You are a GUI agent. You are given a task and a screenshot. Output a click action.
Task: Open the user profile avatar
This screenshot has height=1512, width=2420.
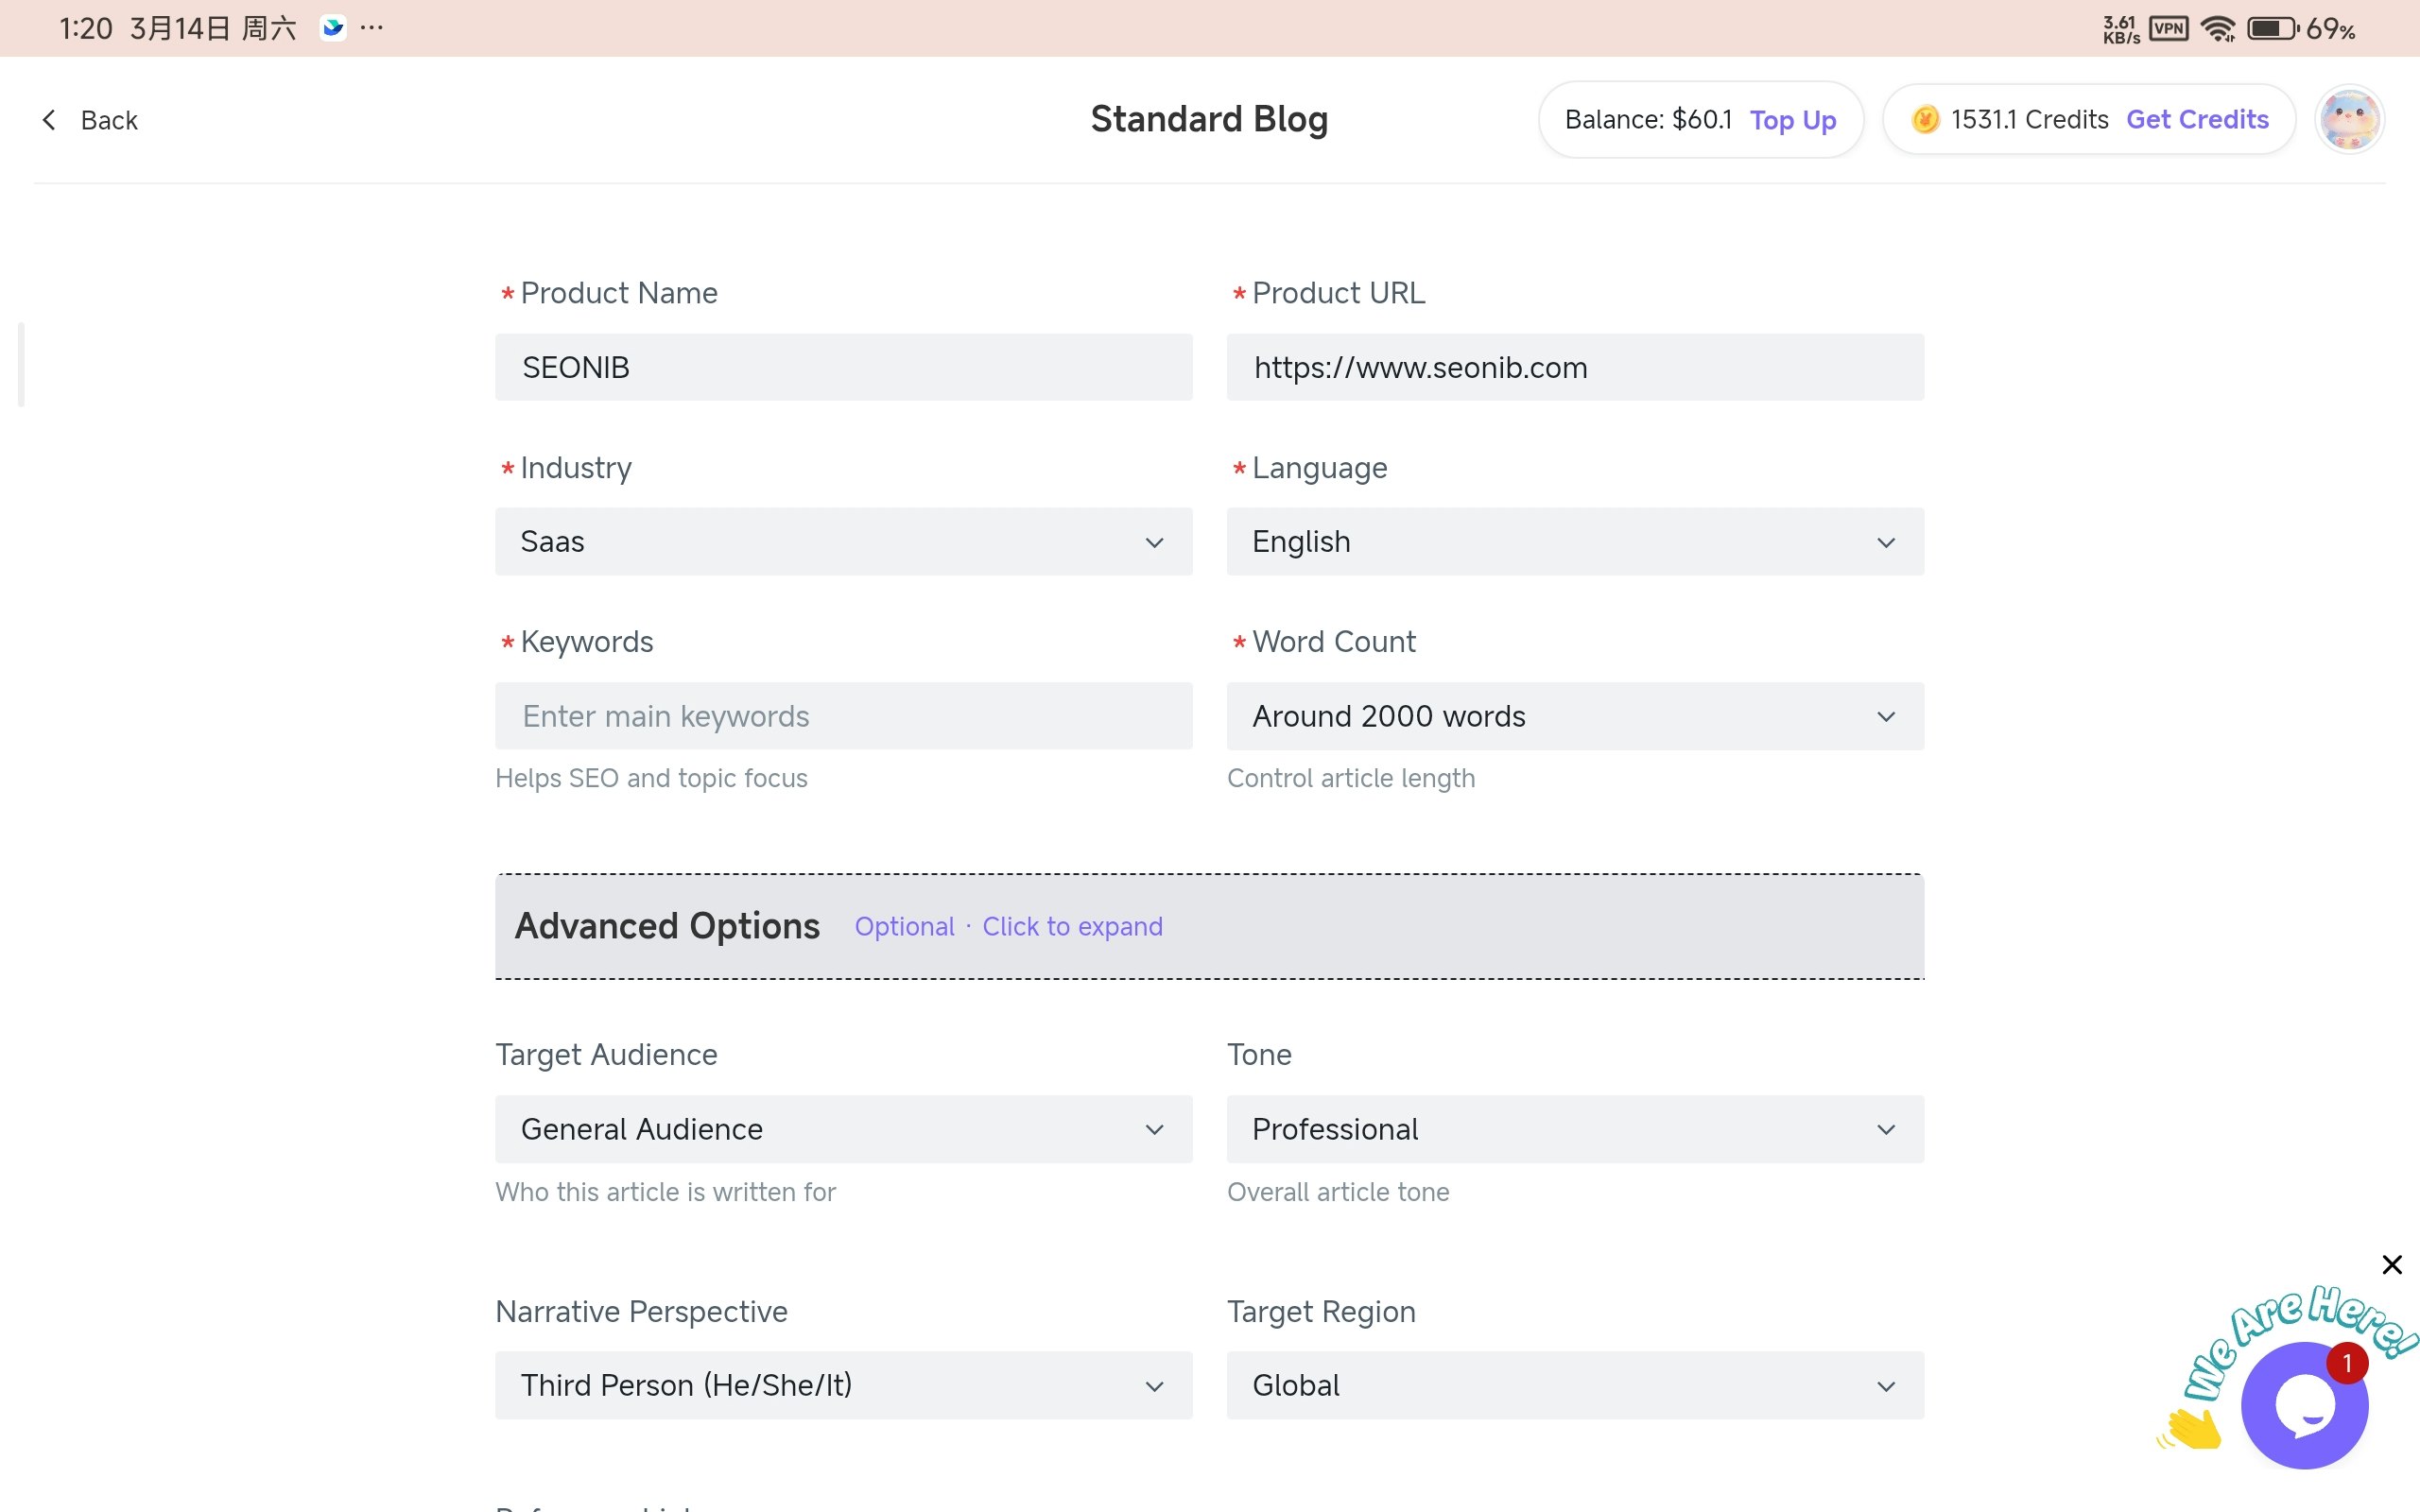pos(2349,120)
